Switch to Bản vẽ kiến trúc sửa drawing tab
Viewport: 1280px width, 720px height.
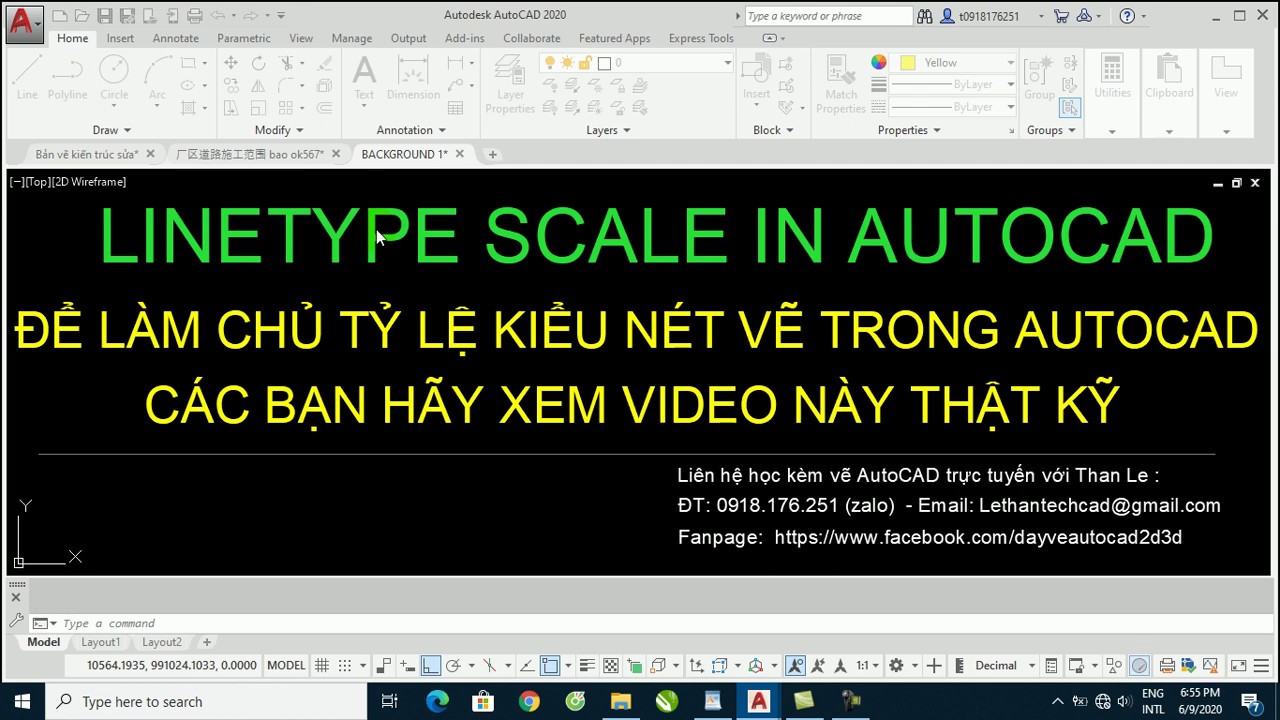click(86, 154)
